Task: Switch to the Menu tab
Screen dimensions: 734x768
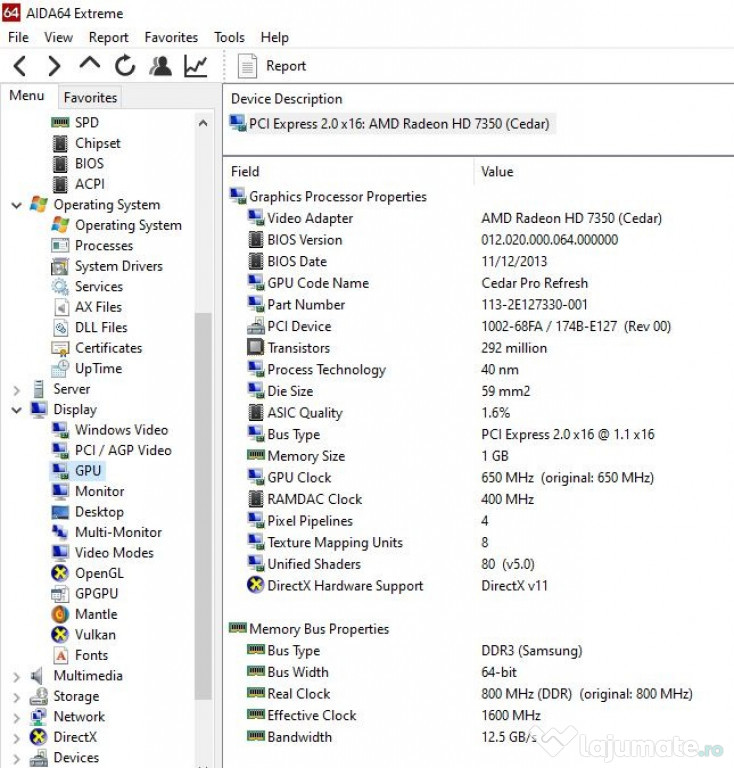Action: (x=27, y=96)
